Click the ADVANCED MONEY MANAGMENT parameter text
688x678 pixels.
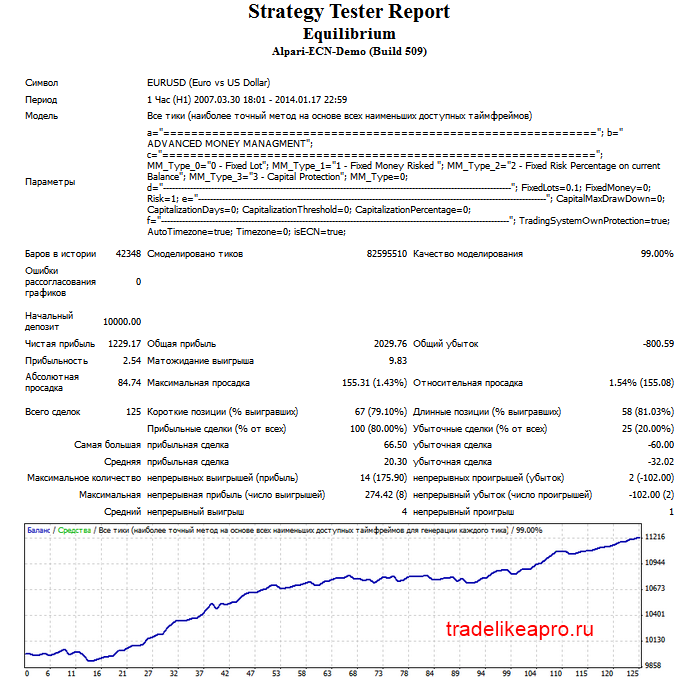(226, 143)
